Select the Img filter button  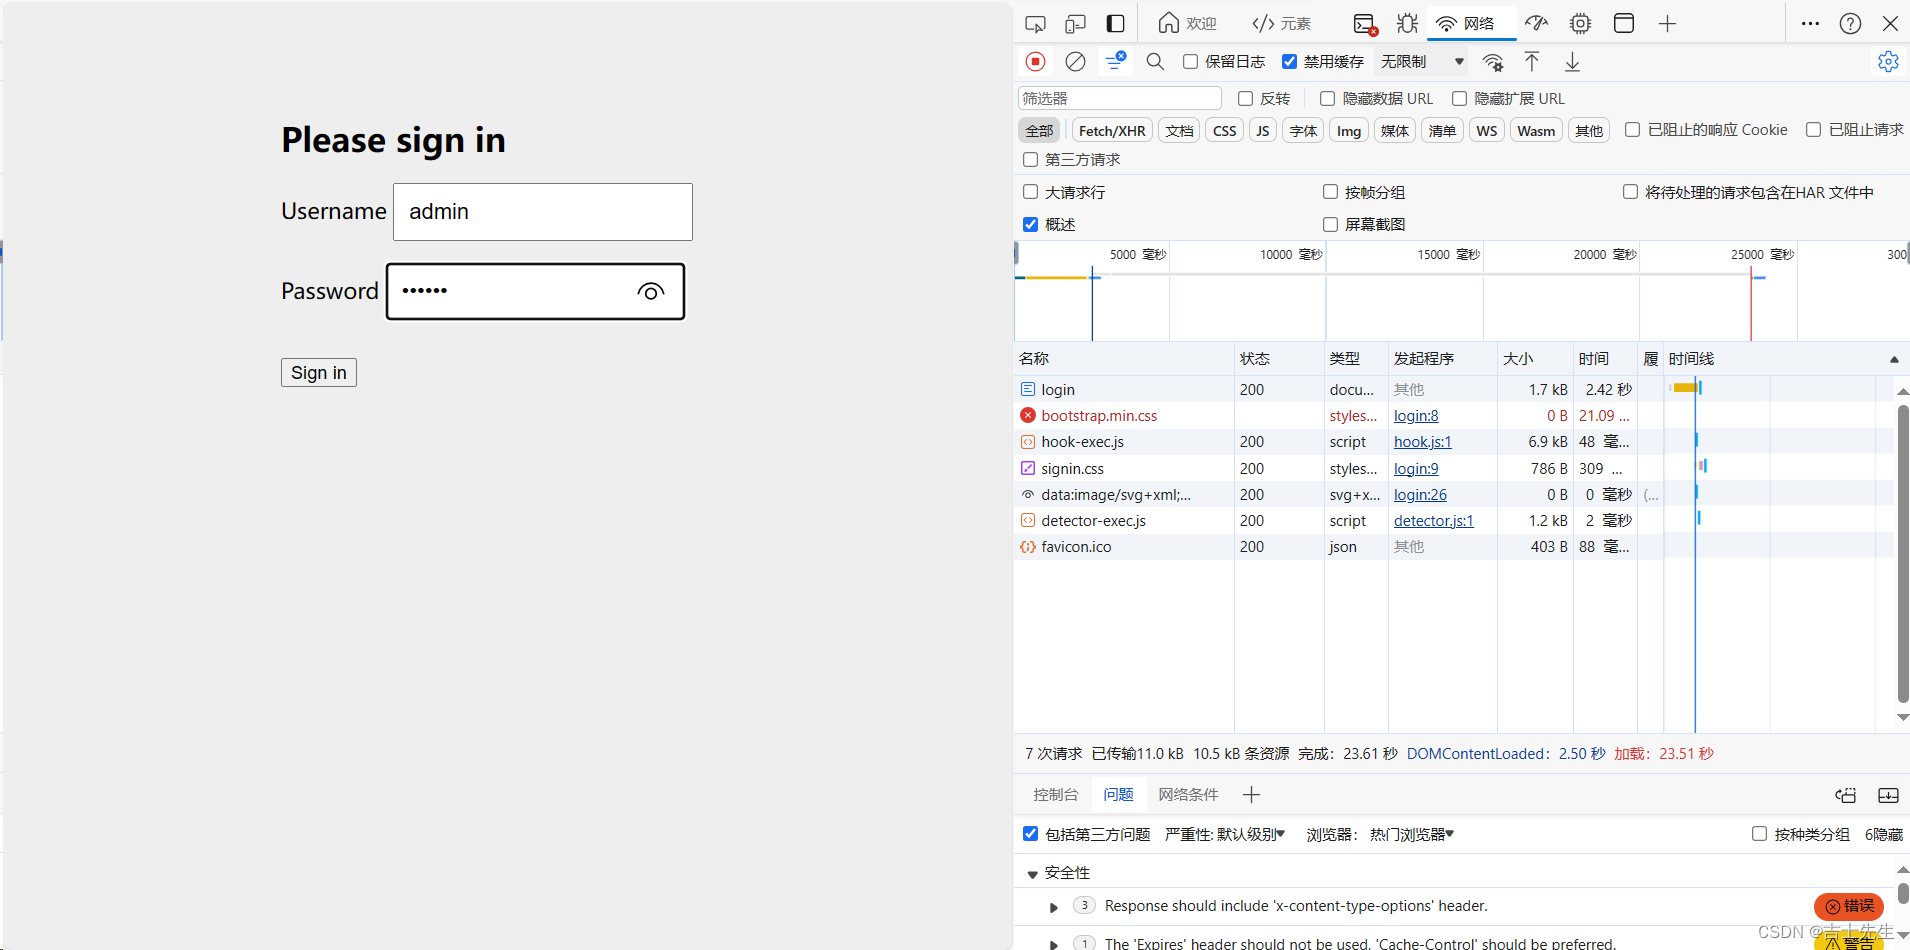(1349, 131)
